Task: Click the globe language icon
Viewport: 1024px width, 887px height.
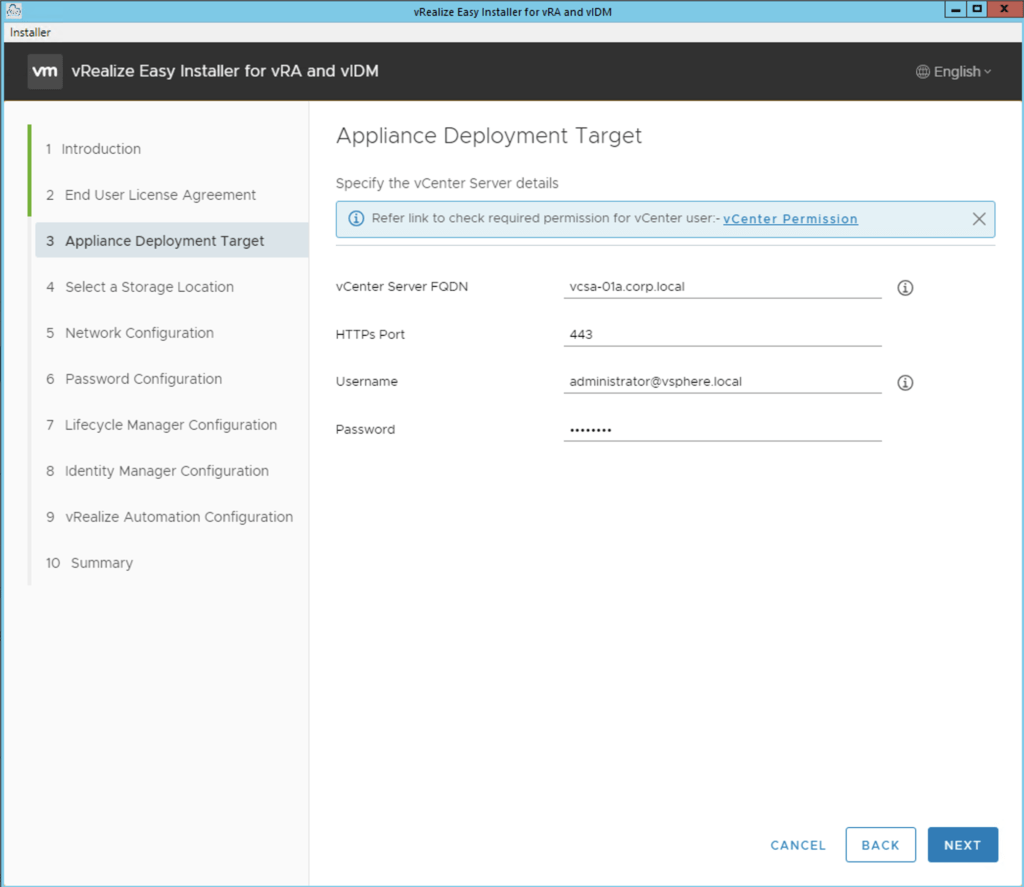Action: click(922, 72)
